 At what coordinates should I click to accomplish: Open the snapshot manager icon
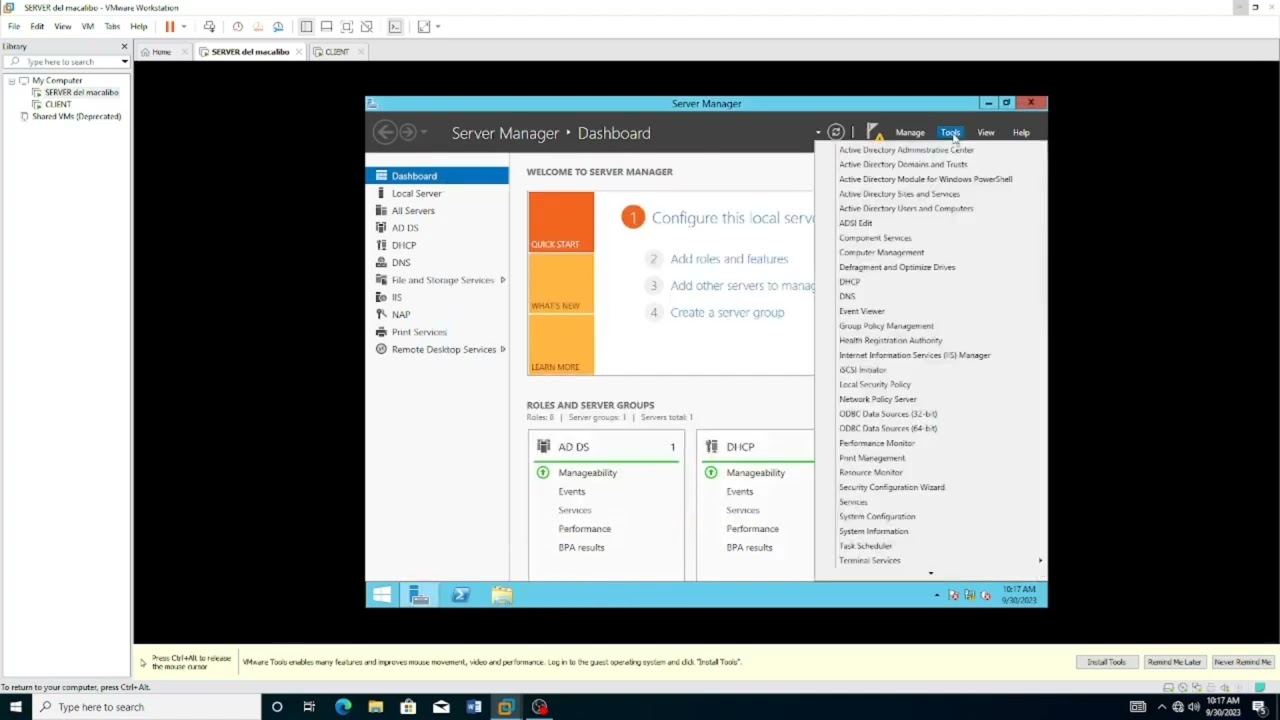pyautogui.click(x=278, y=26)
